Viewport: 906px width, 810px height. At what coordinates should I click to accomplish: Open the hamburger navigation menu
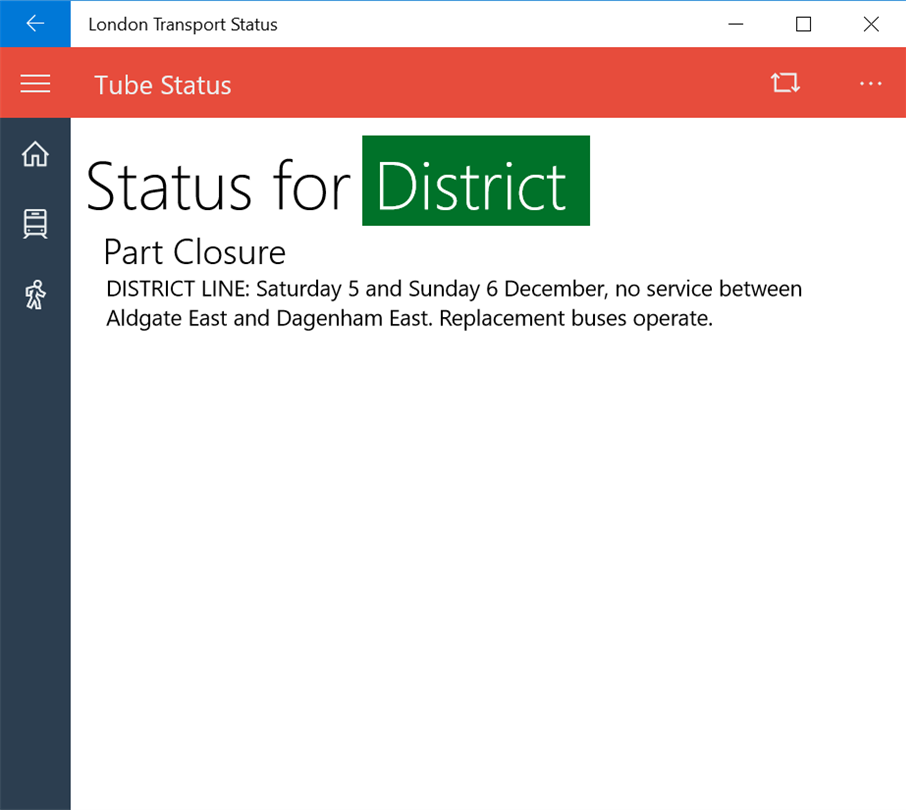(x=35, y=84)
